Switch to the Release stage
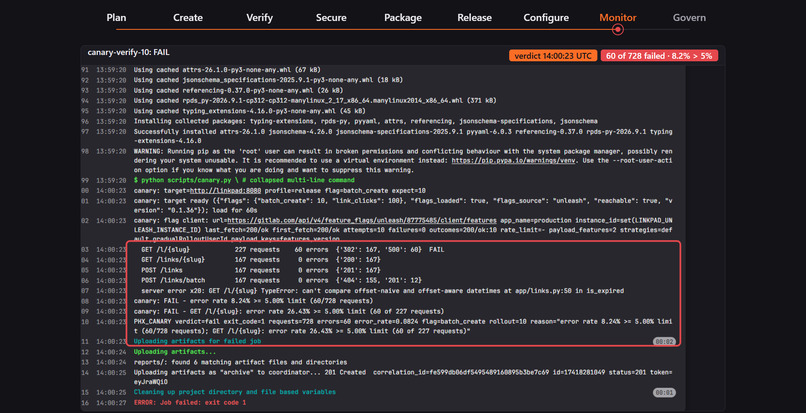 tap(474, 17)
